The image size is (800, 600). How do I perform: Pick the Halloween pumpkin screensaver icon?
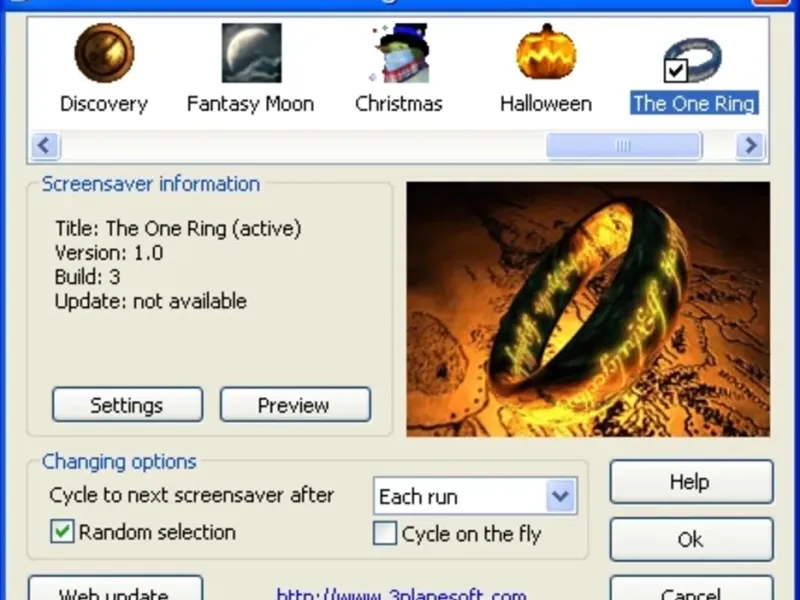point(546,52)
